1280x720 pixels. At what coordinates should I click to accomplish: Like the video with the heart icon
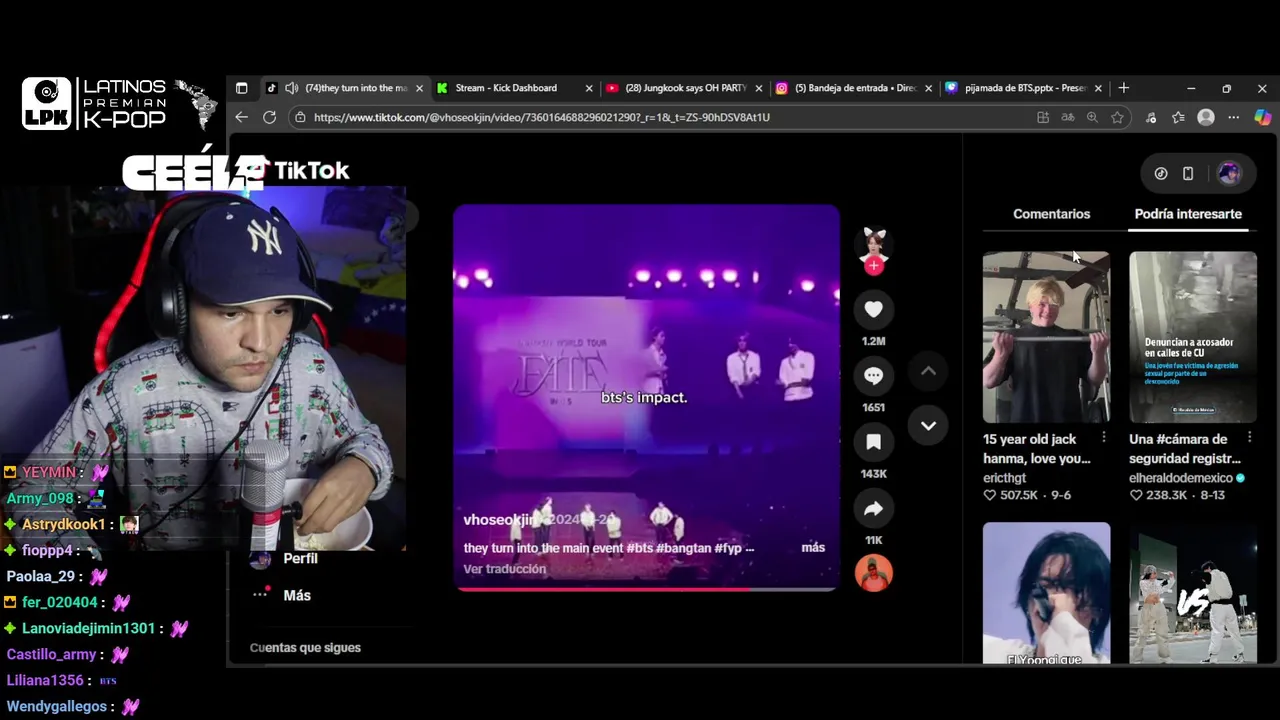point(873,310)
